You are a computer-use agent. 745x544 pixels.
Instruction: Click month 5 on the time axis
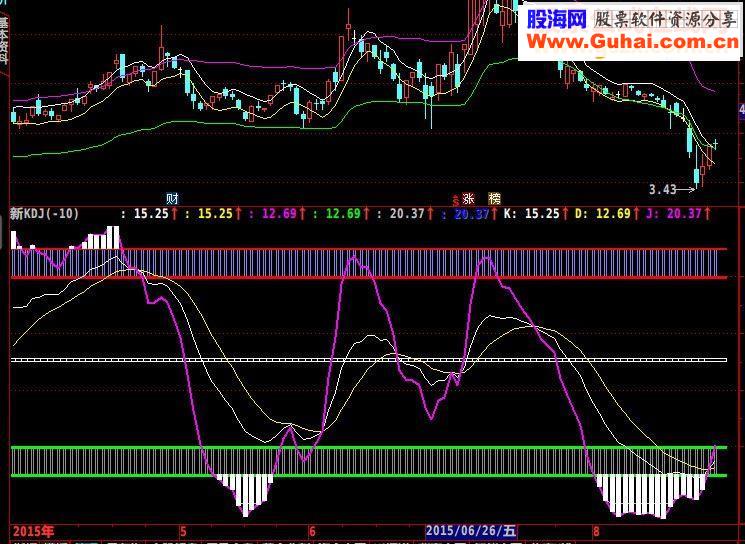pyautogui.click(x=182, y=531)
